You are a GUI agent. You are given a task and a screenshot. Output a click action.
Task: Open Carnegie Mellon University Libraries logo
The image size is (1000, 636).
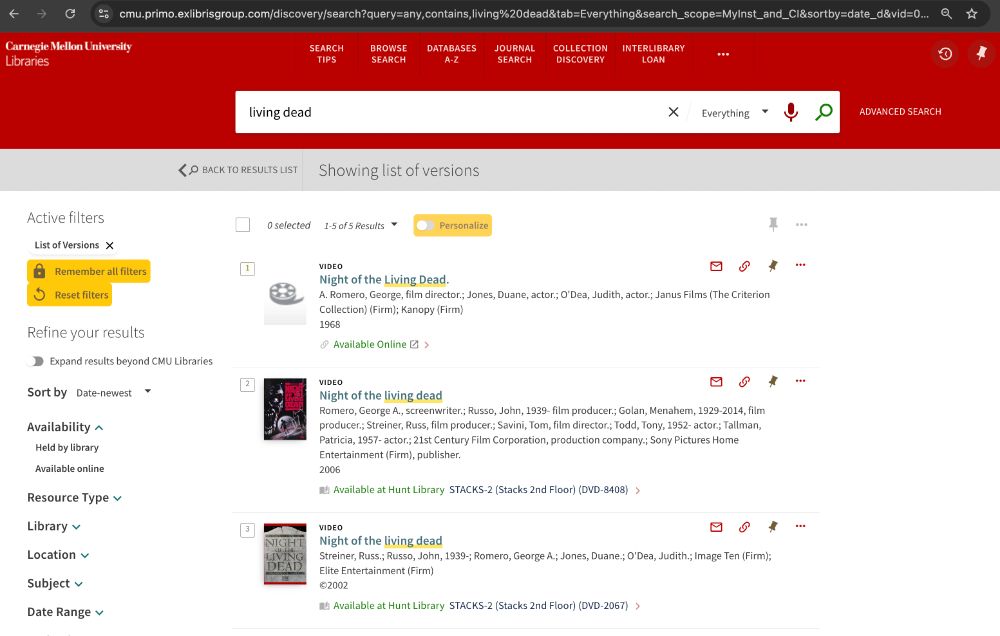[68, 54]
